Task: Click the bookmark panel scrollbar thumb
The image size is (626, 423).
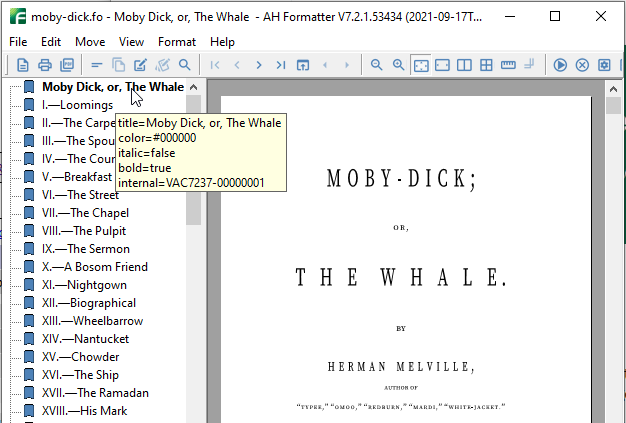Action: point(194,160)
